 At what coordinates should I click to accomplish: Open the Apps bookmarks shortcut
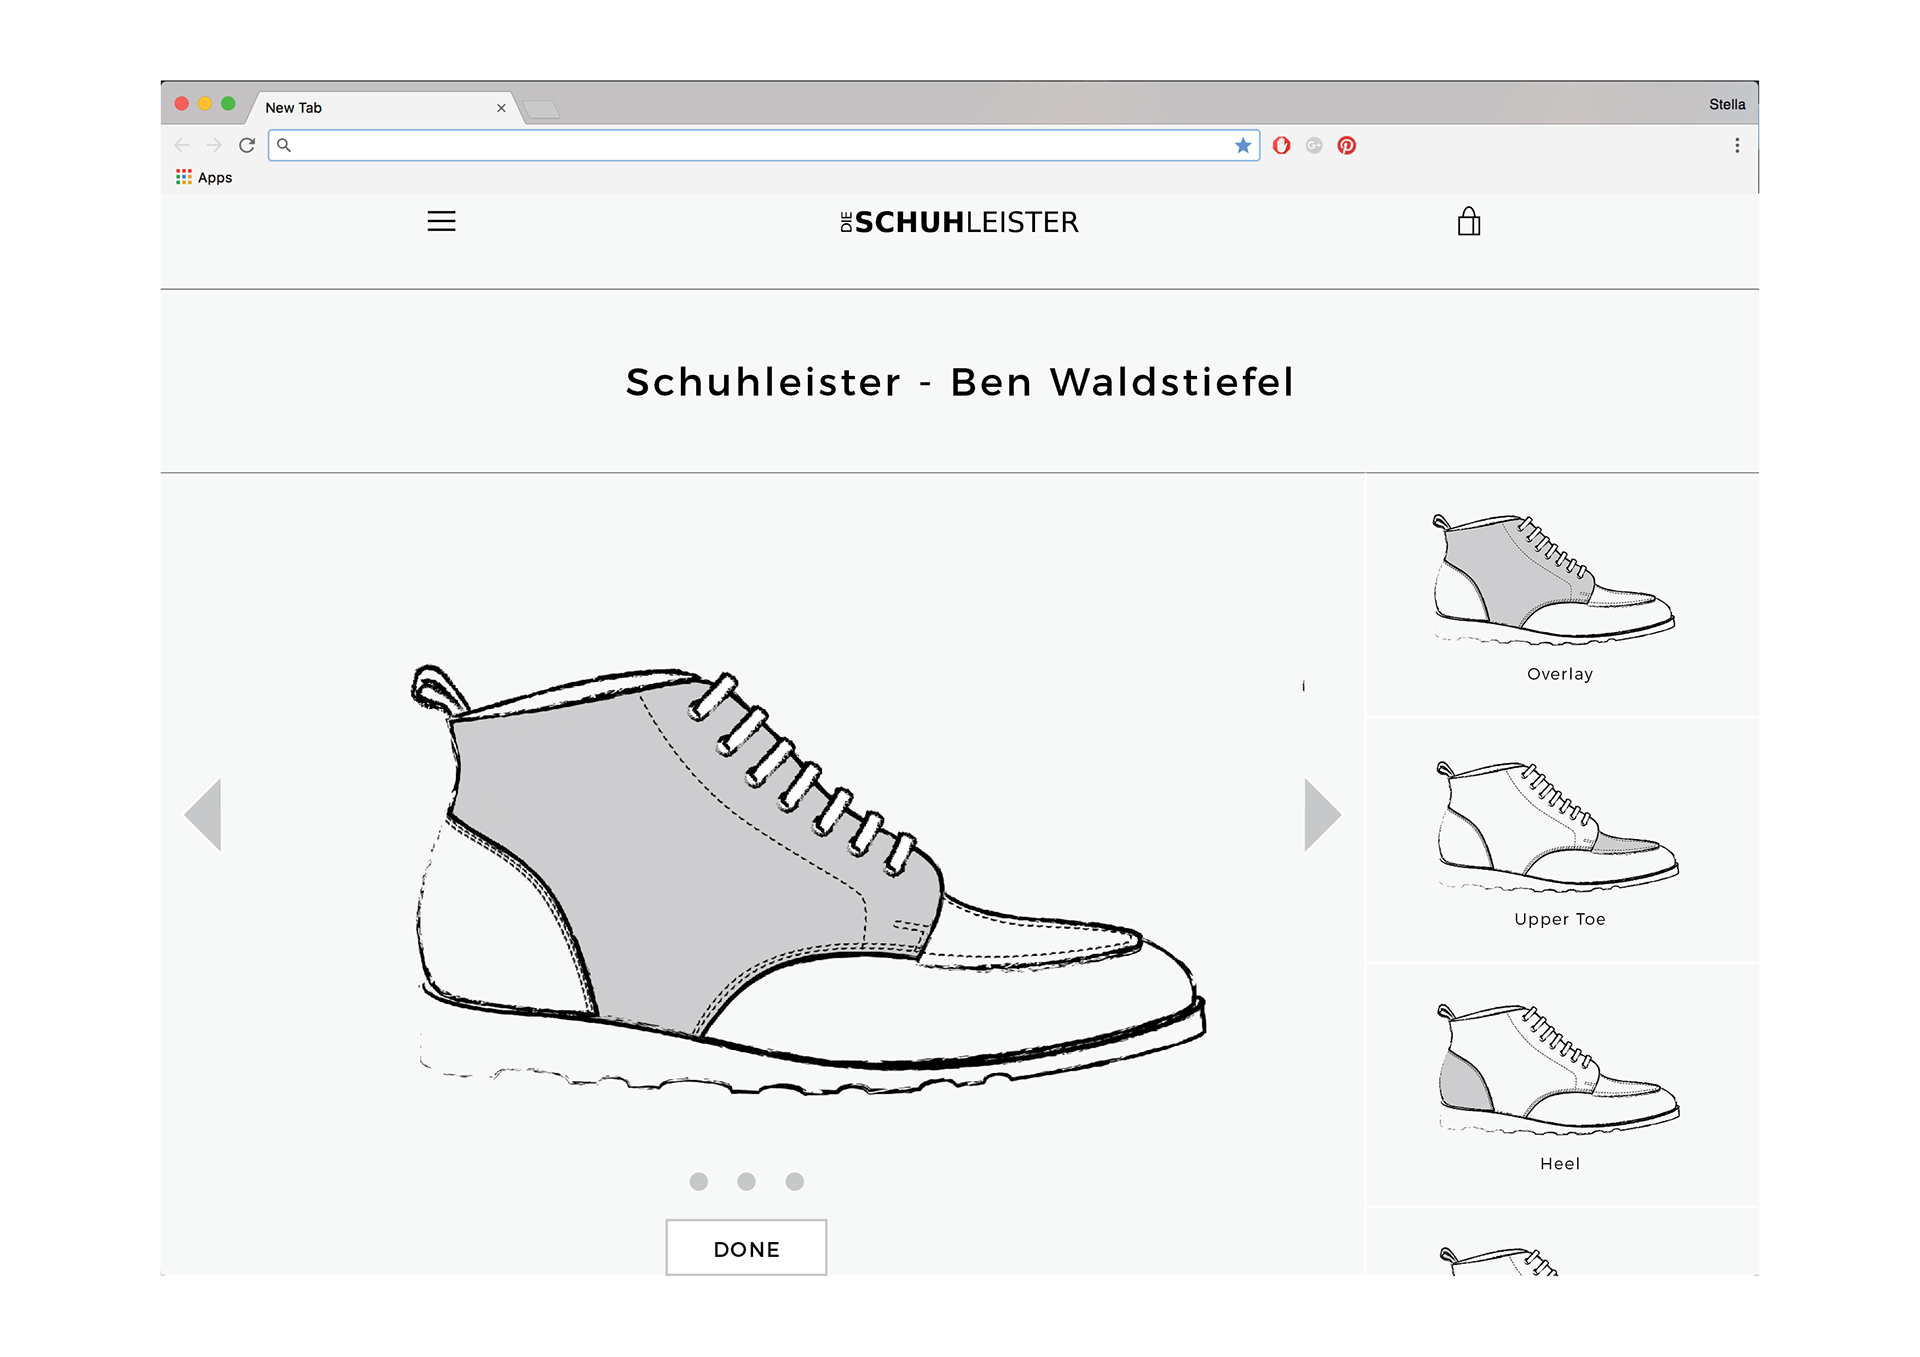tap(204, 177)
